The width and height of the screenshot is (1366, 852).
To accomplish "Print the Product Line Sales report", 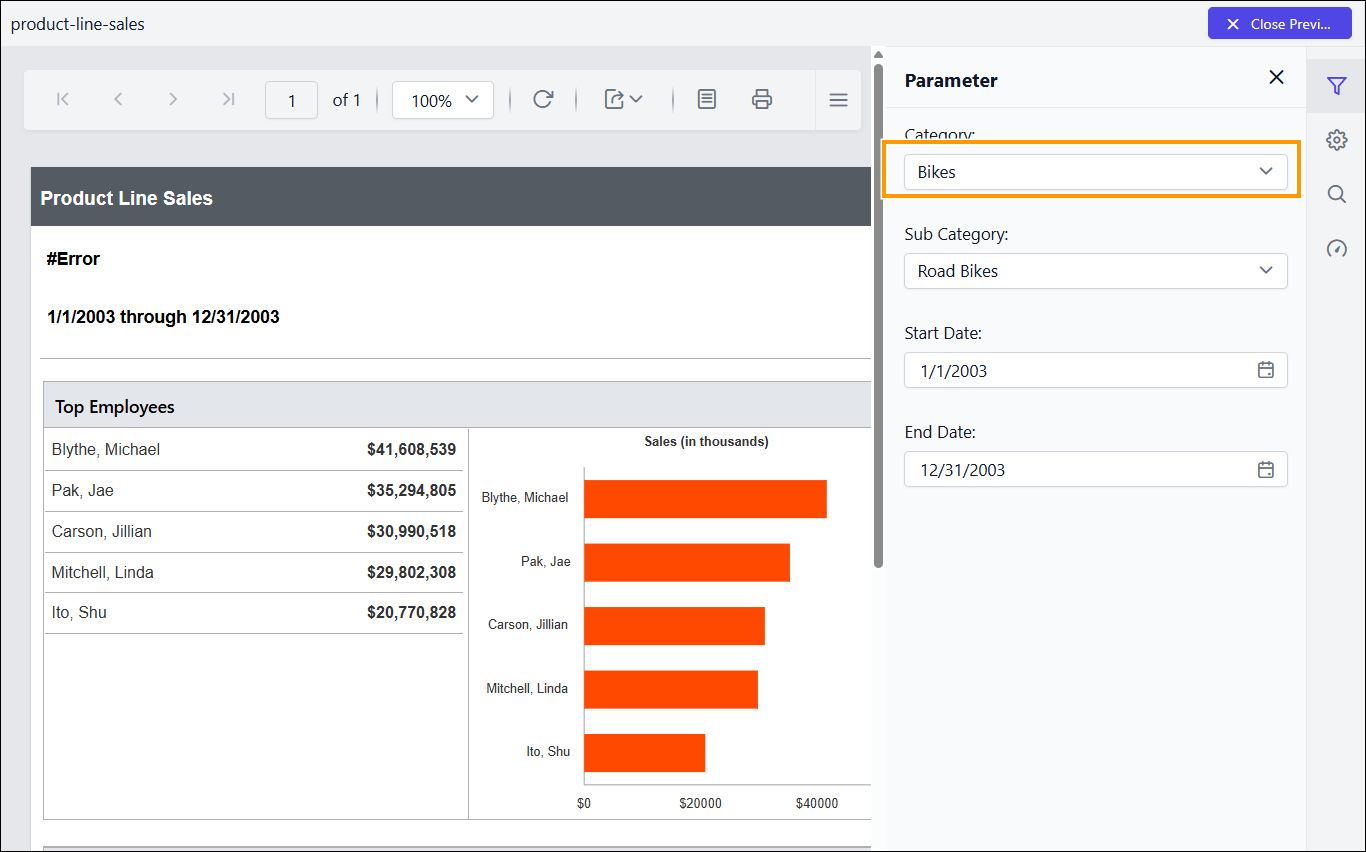I will coord(762,99).
